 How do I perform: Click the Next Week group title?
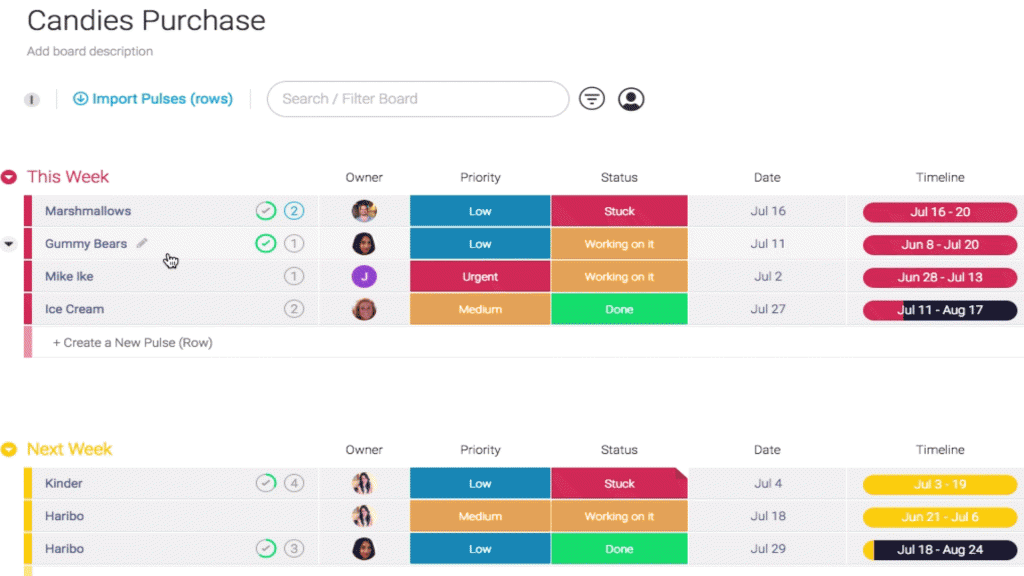pos(69,449)
